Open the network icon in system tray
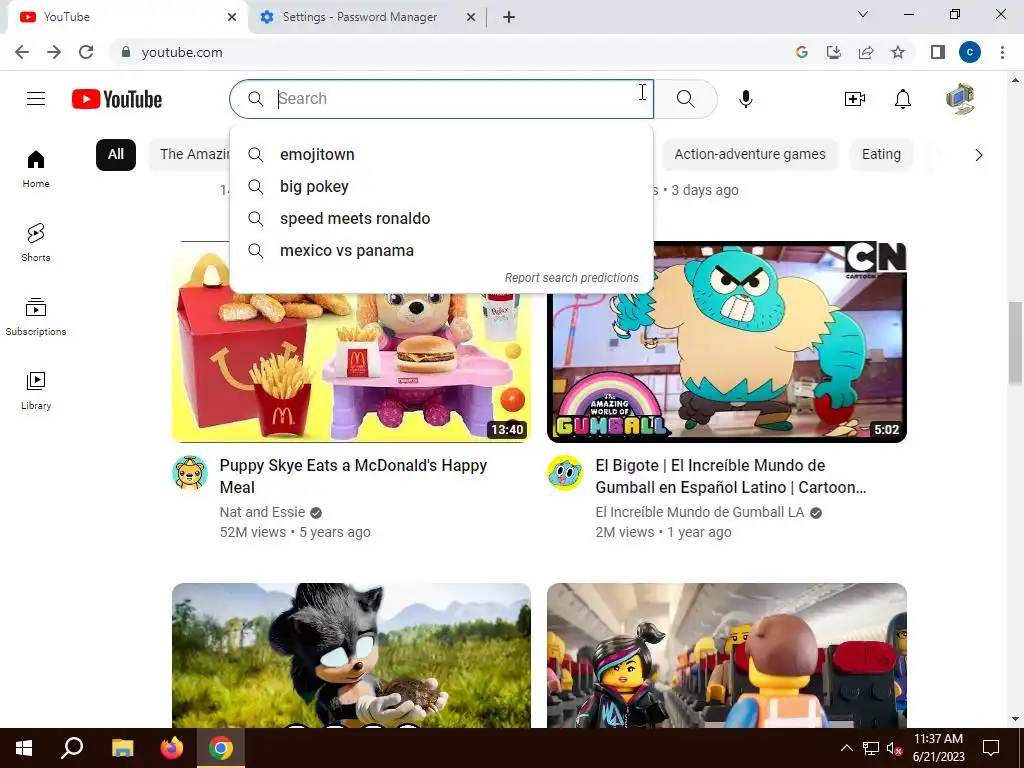The height and width of the screenshot is (768, 1024). click(871, 748)
